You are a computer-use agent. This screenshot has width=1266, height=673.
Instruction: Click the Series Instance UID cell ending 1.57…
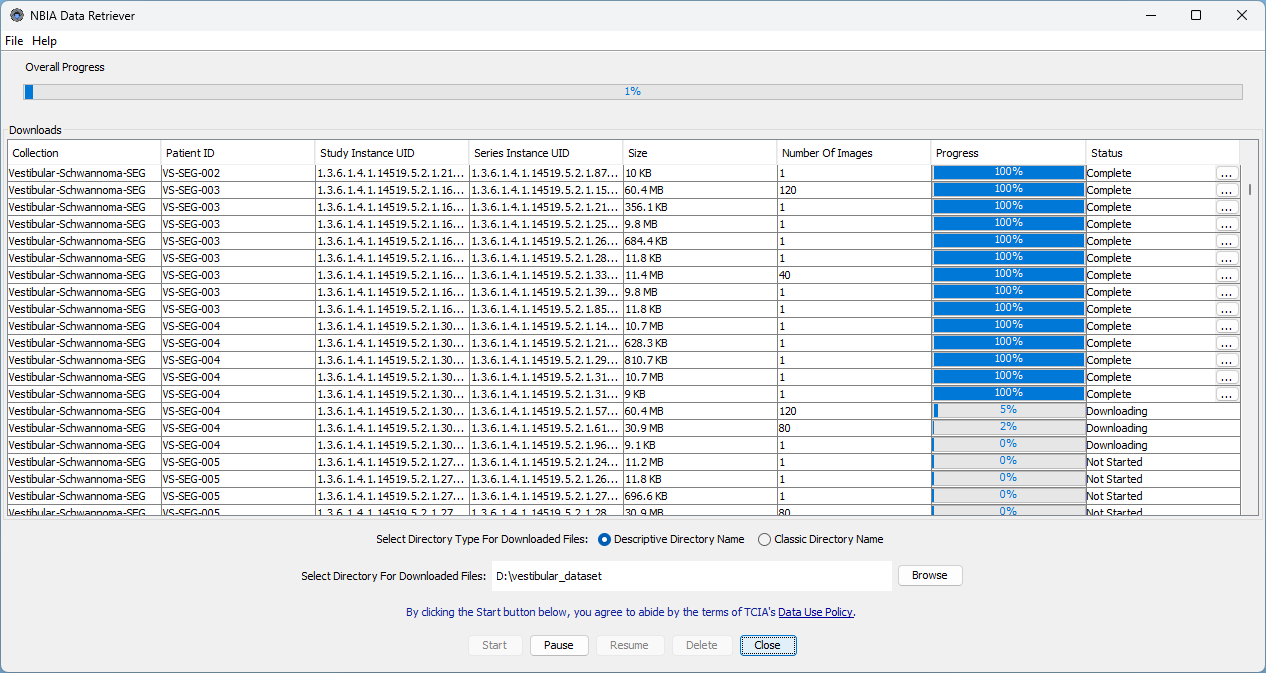pyautogui.click(x=546, y=411)
